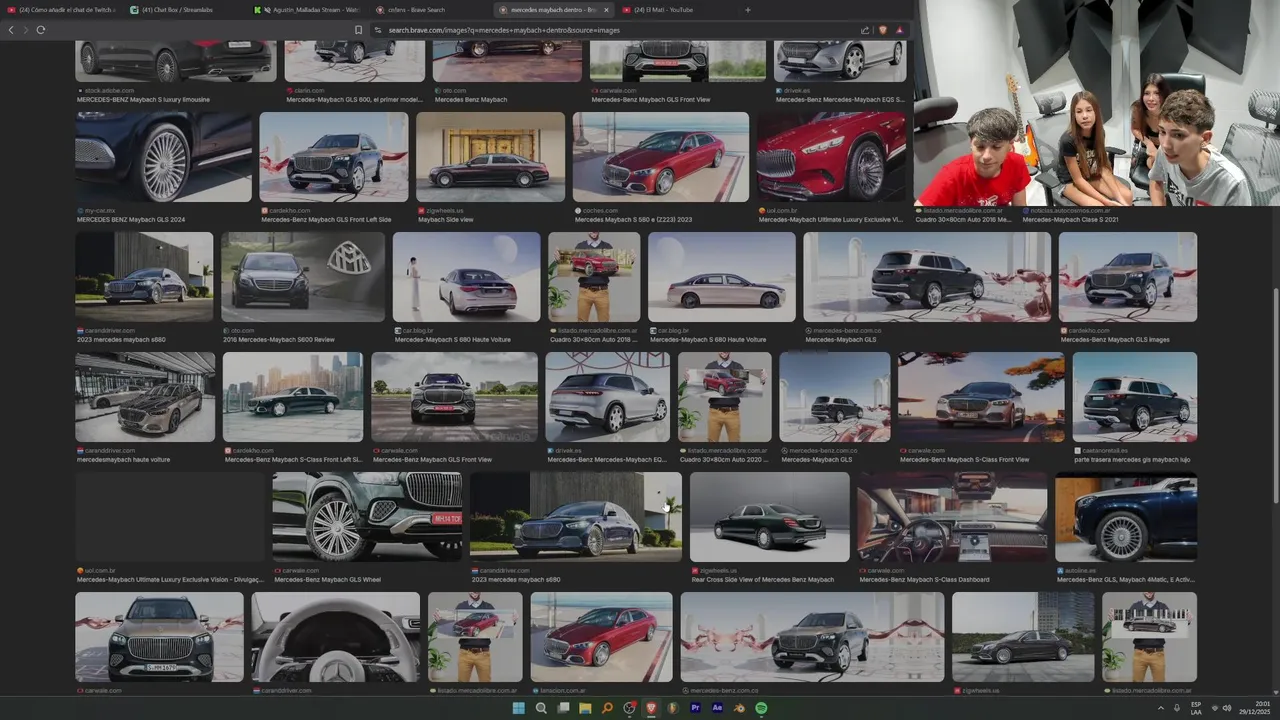Bookmark this page with the bookmark icon
This screenshot has height=720, width=1280.
358,30
